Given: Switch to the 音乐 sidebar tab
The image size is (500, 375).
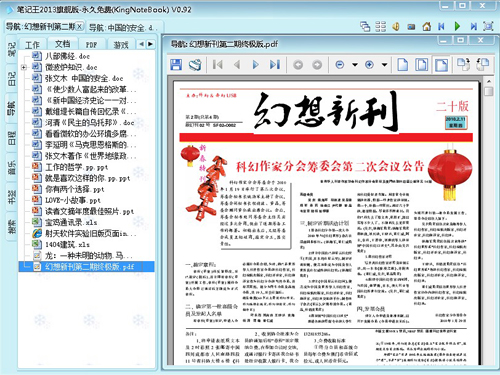Looking at the screenshot, I should pyautogui.click(x=11, y=168).
